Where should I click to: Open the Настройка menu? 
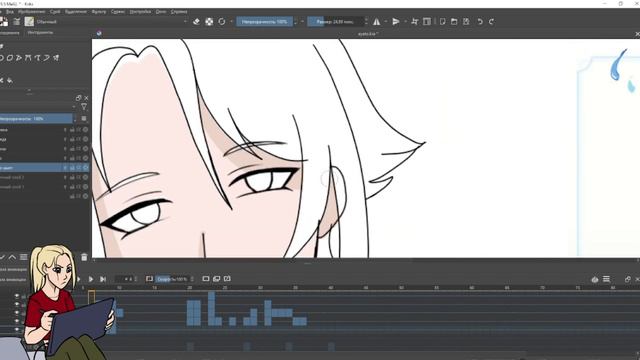(x=140, y=12)
